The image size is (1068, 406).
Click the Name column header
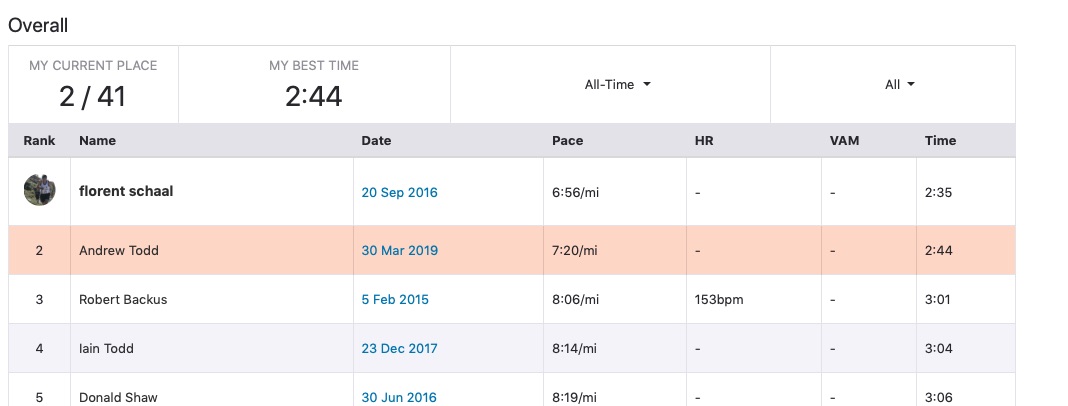[x=97, y=141]
